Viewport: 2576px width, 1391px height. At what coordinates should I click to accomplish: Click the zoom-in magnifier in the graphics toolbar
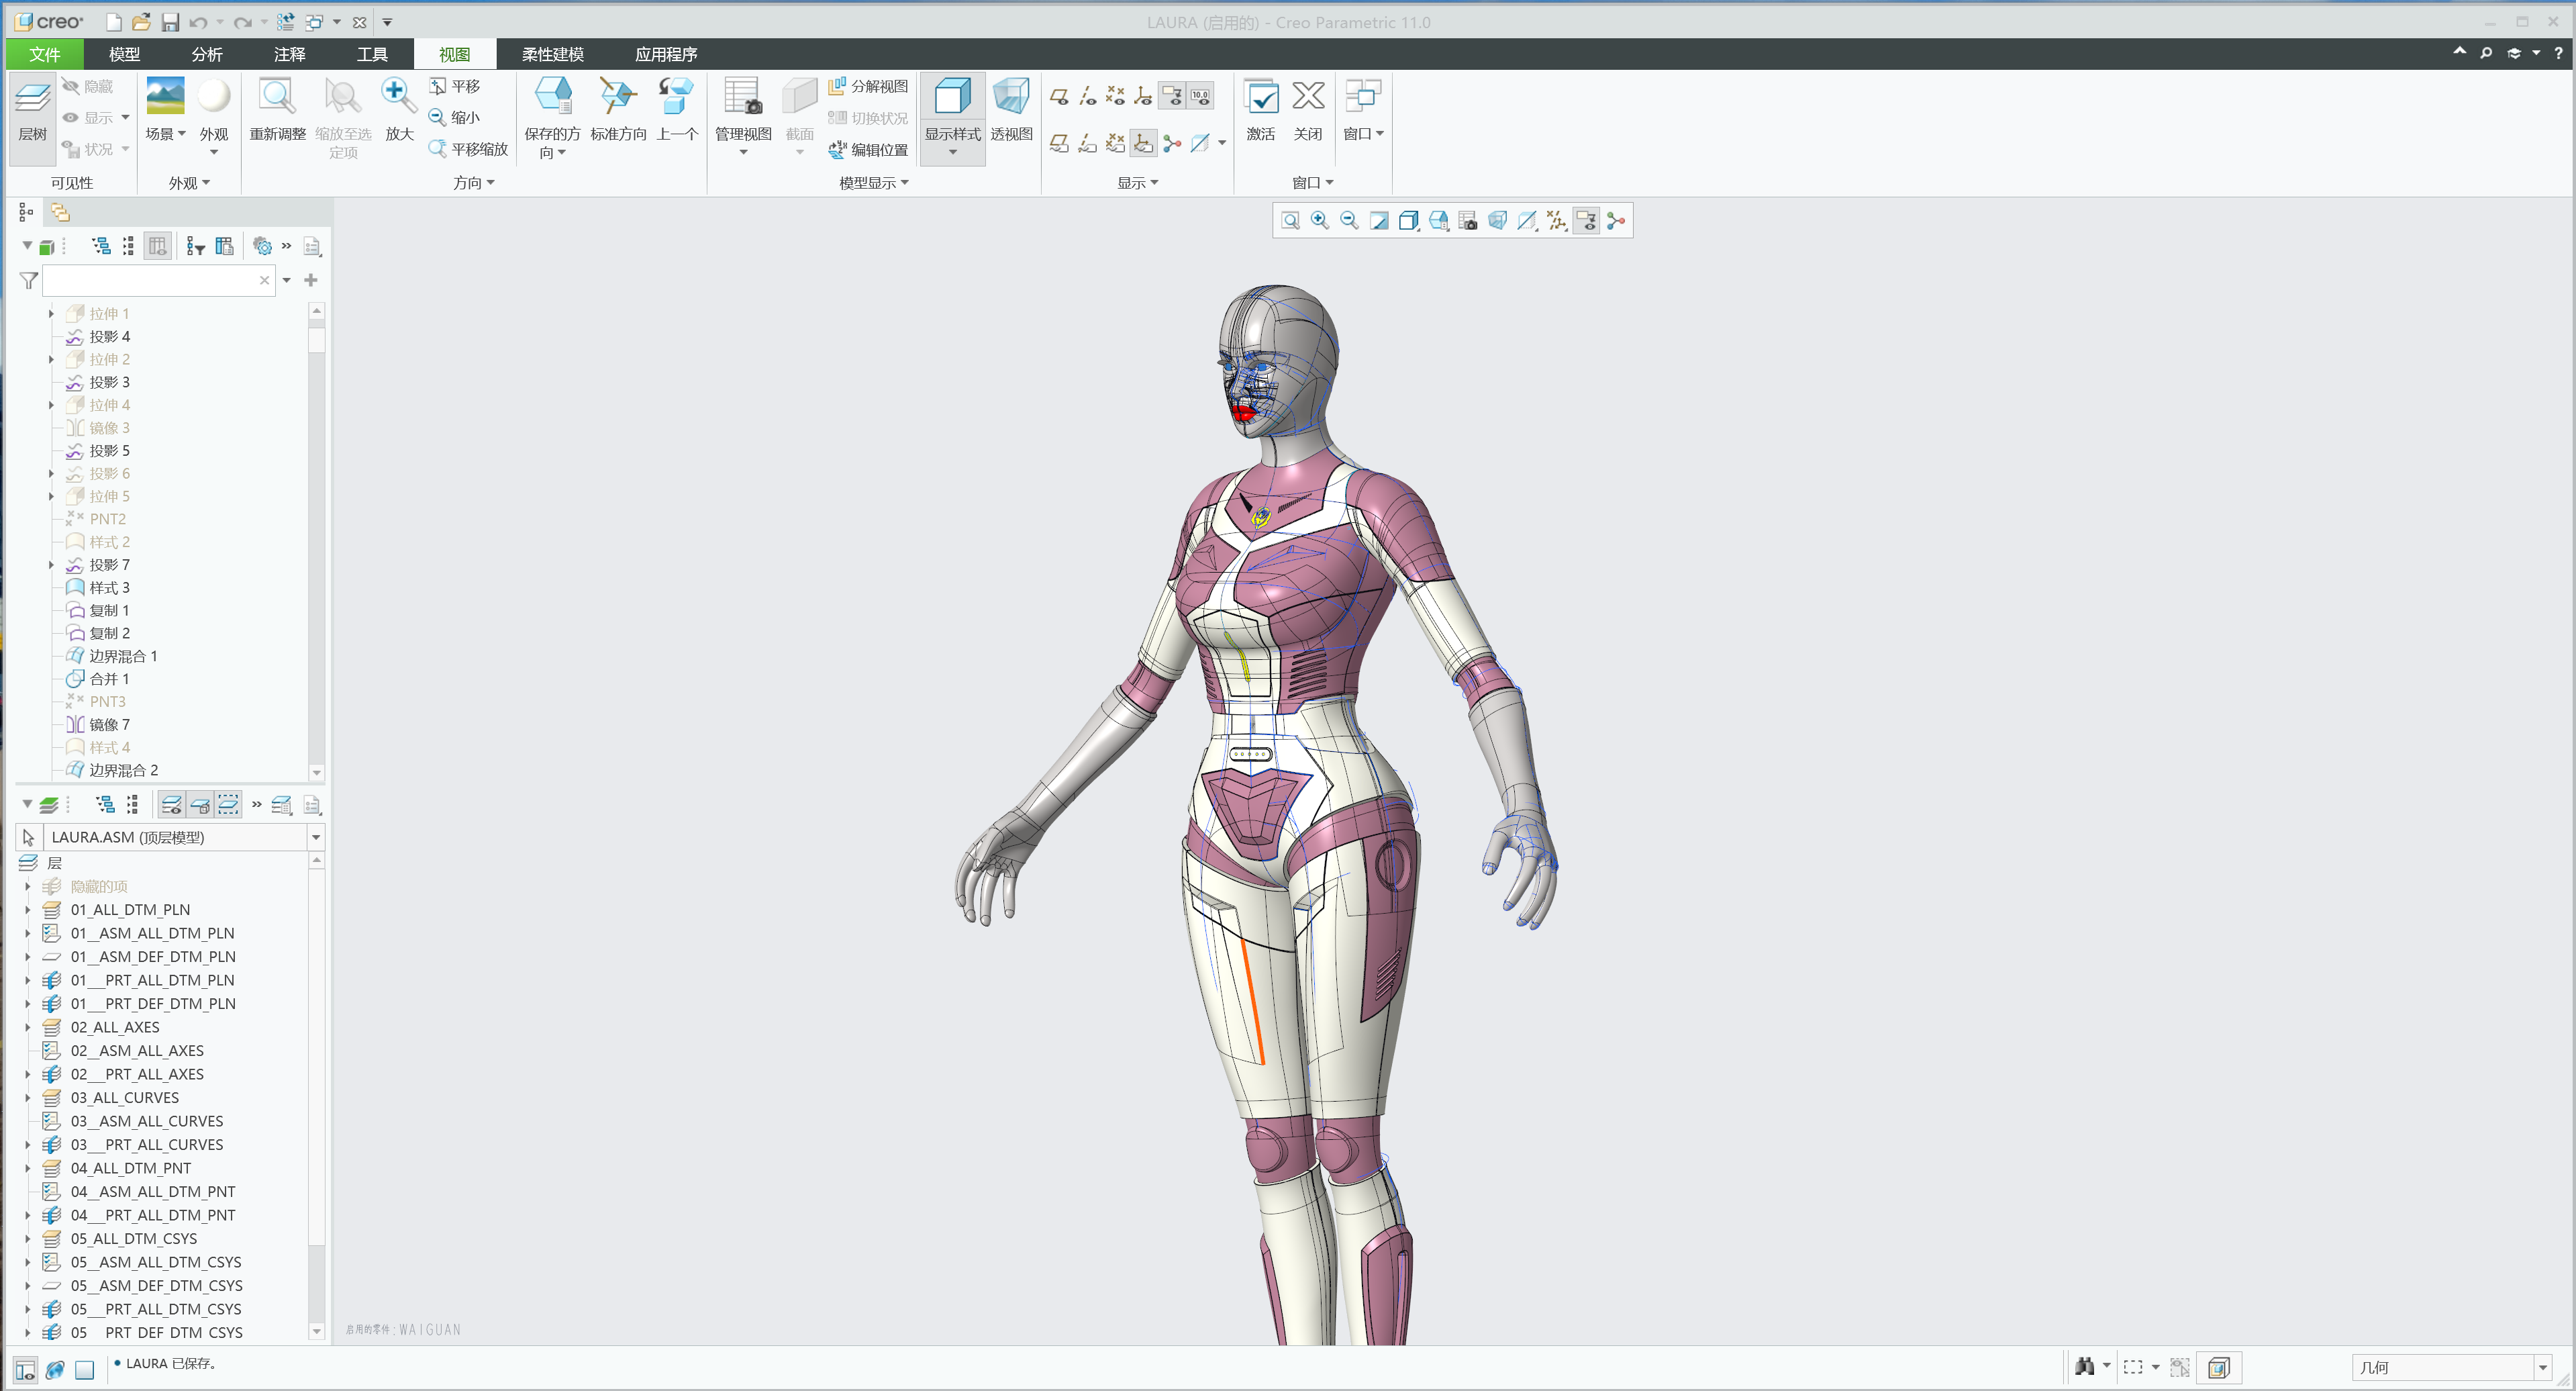1319,220
